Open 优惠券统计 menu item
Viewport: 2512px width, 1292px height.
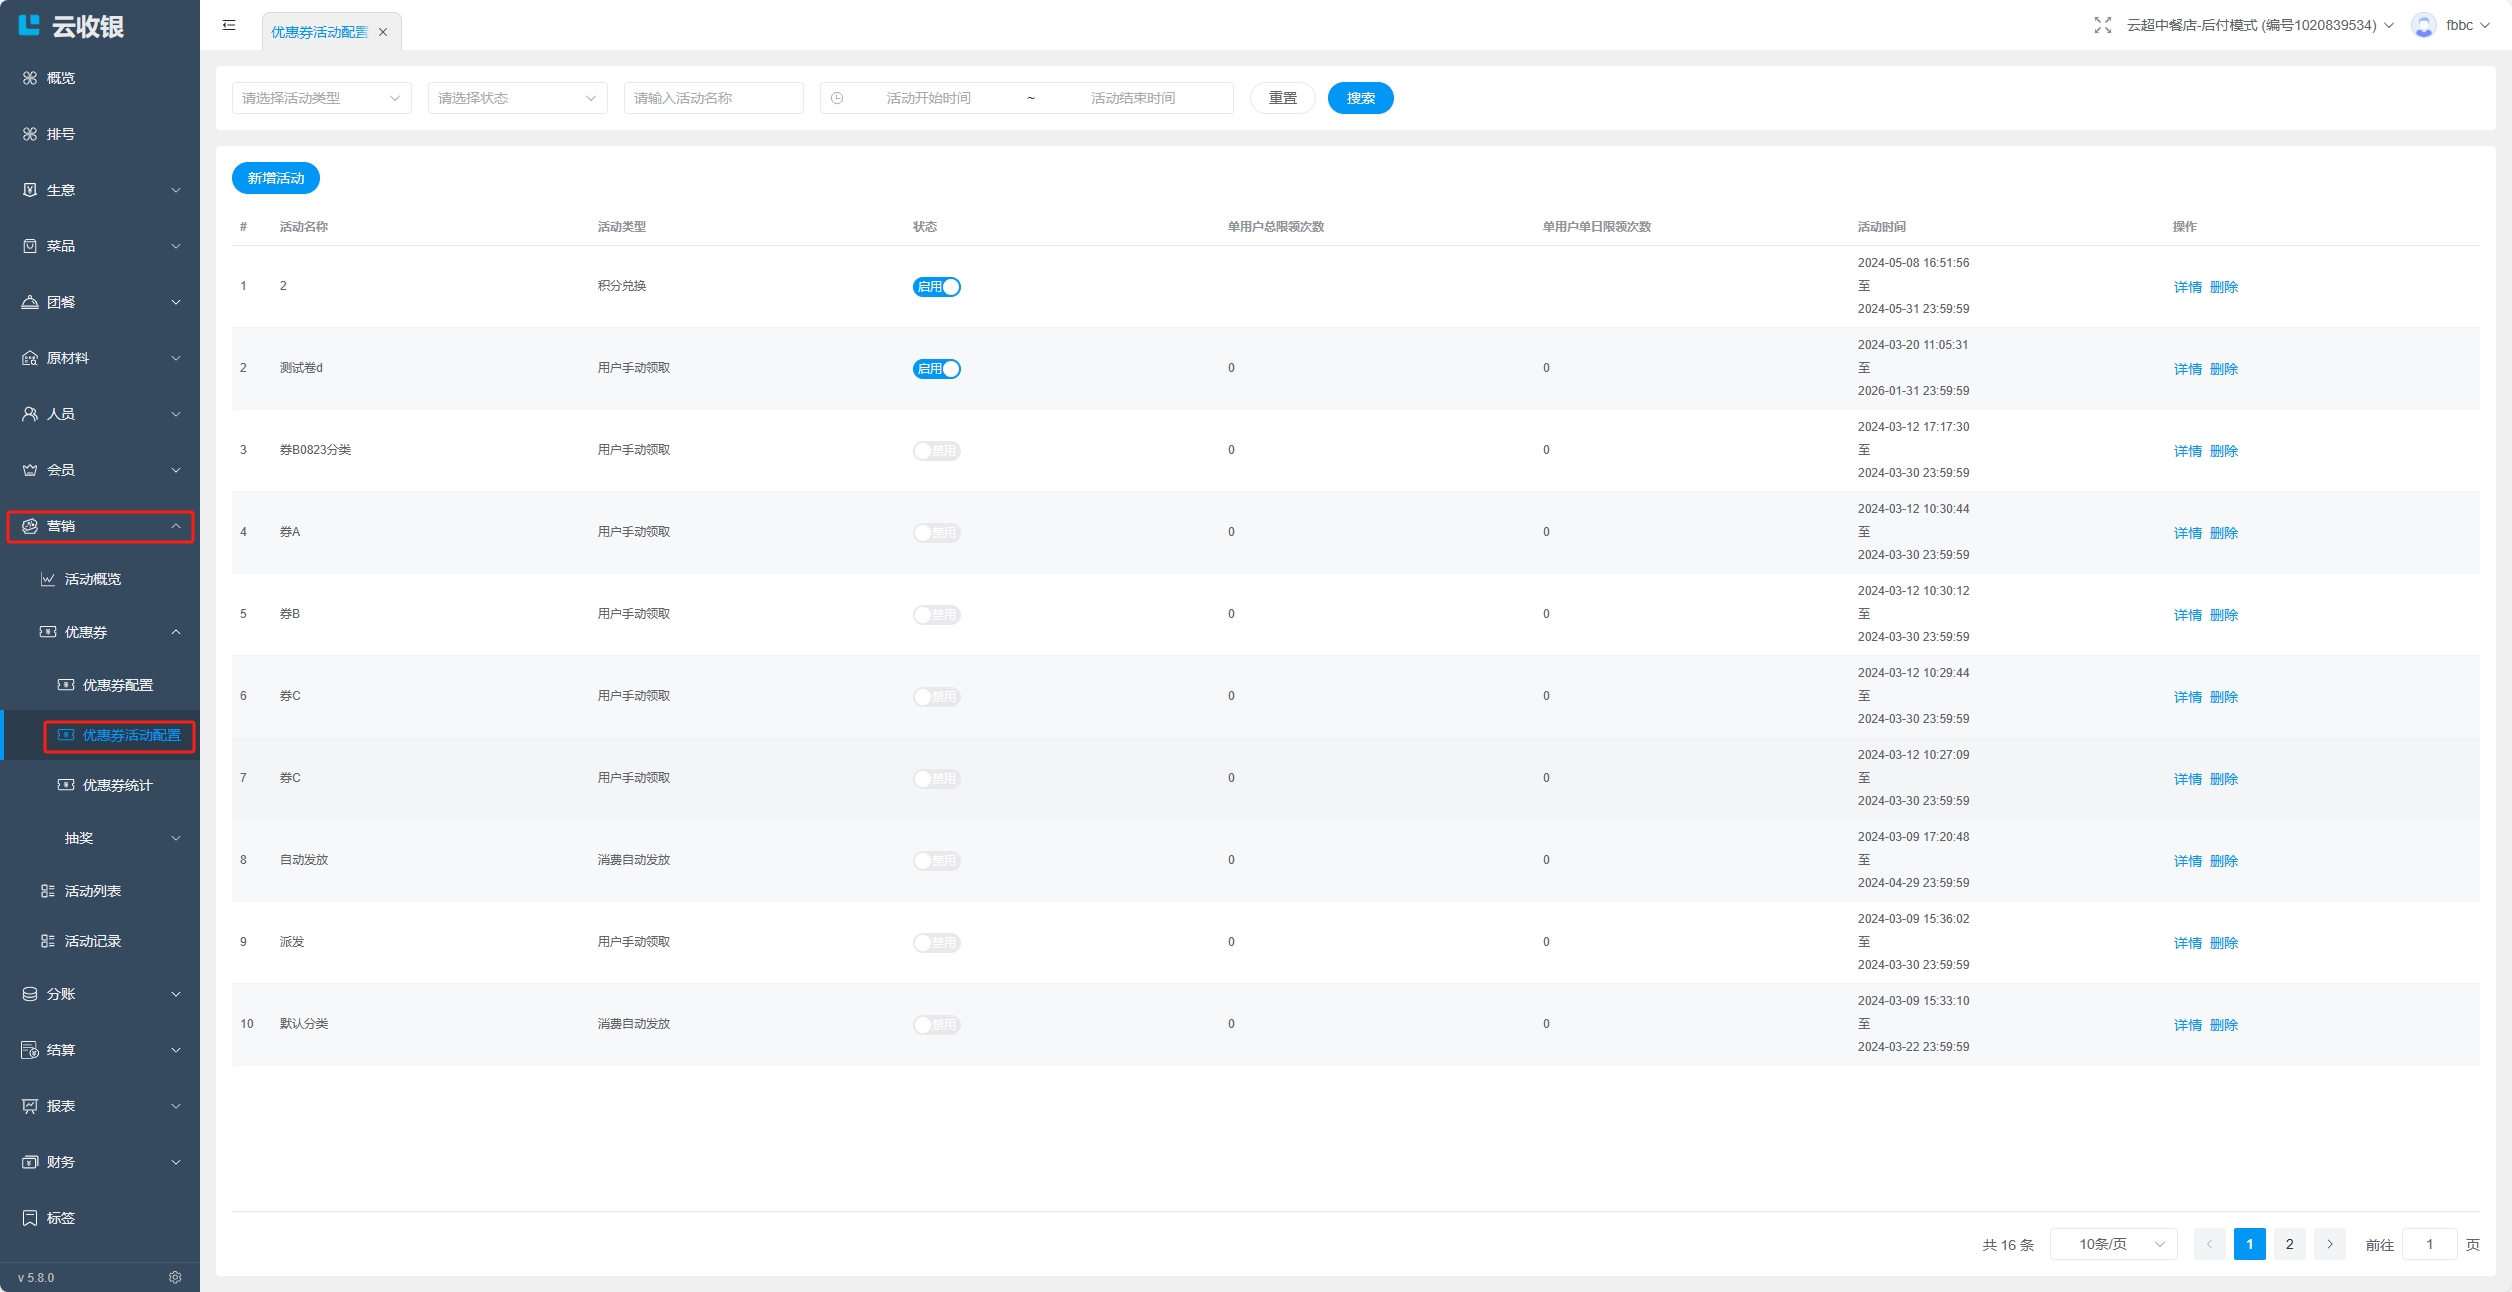coord(117,785)
